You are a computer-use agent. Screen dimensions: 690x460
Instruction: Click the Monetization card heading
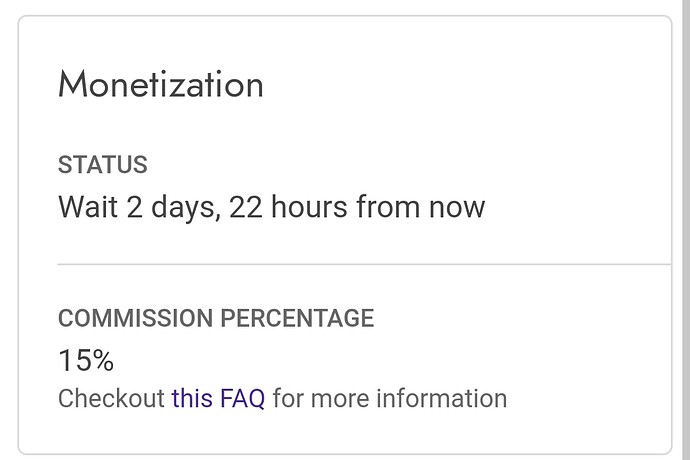click(x=161, y=84)
